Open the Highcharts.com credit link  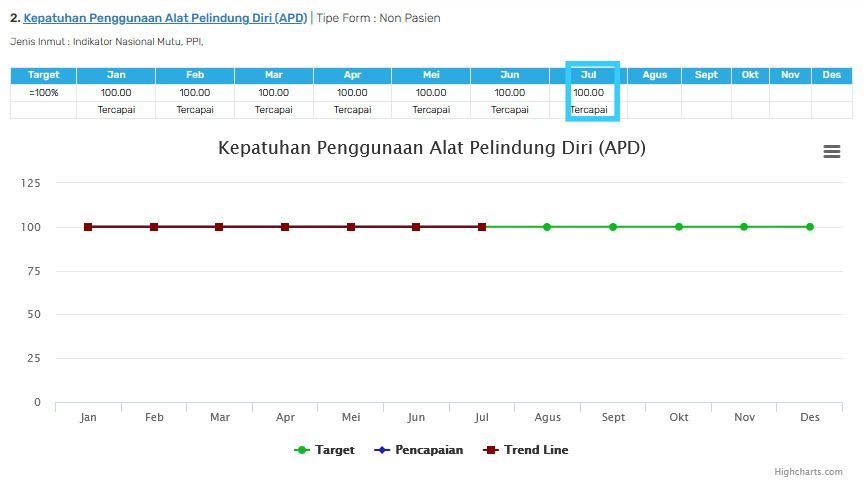(x=808, y=472)
